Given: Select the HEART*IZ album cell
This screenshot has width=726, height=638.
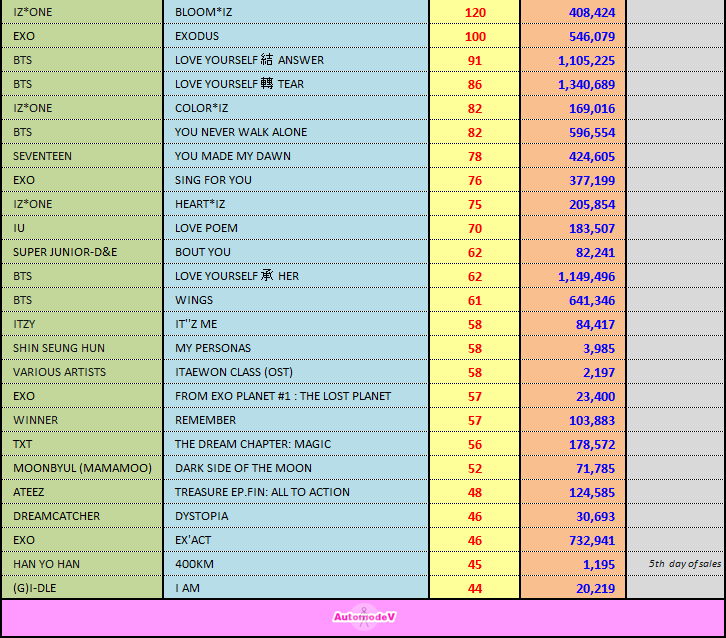Looking at the screenshot, I should [296, 204].
